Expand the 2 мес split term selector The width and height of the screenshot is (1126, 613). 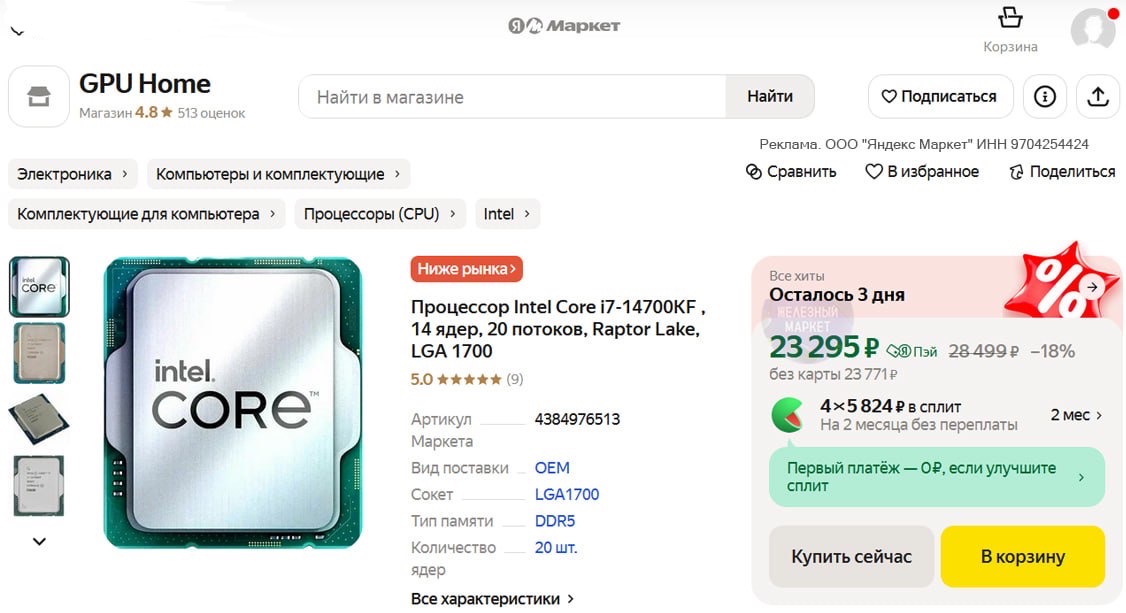point(1076,415)
